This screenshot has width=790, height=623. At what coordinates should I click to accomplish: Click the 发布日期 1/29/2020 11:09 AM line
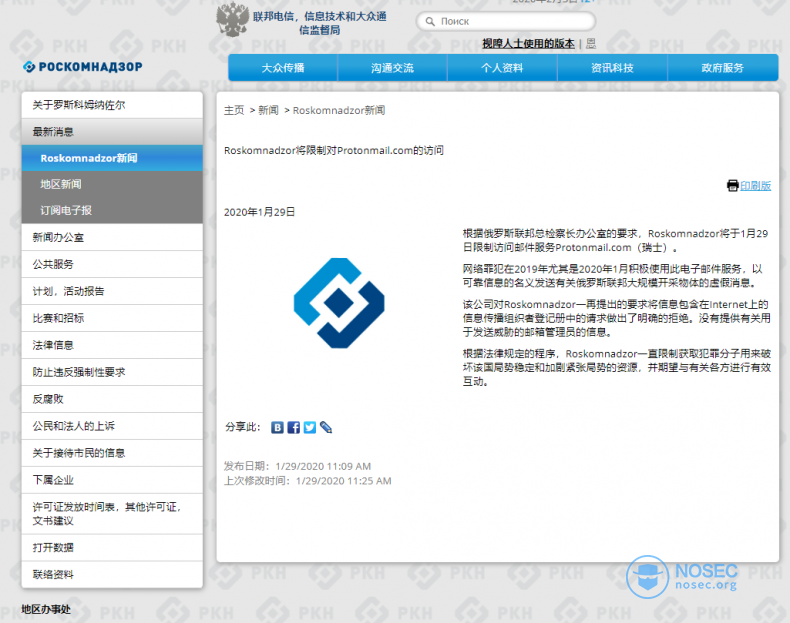pos(297,466)
